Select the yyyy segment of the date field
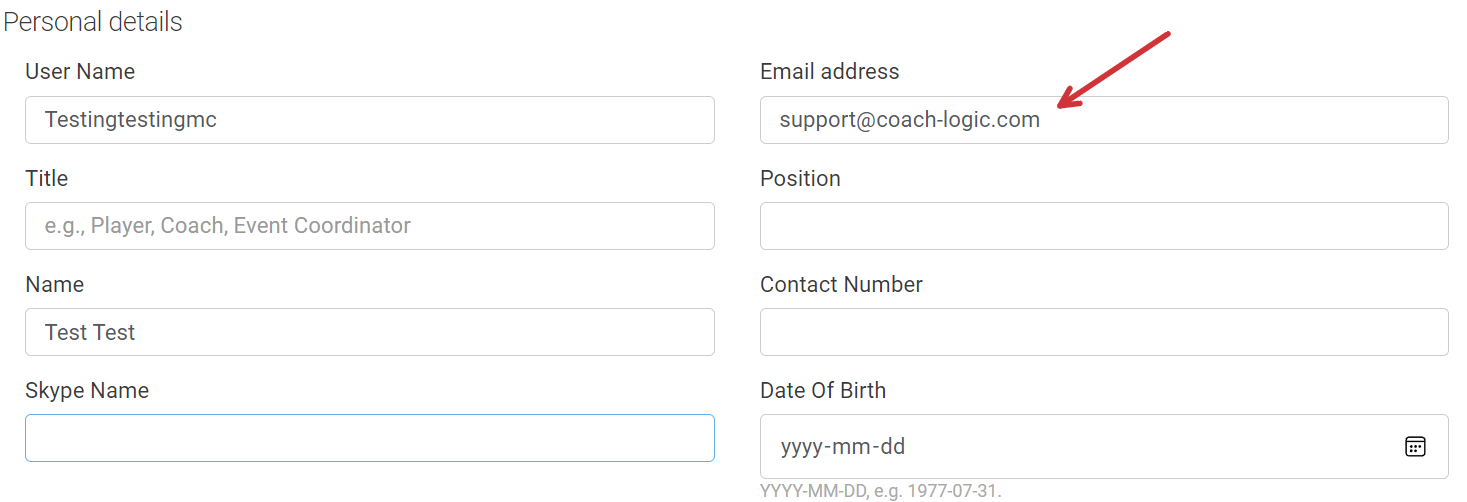1467x502 pixels. pyautogui.click(x=800, y=447)
